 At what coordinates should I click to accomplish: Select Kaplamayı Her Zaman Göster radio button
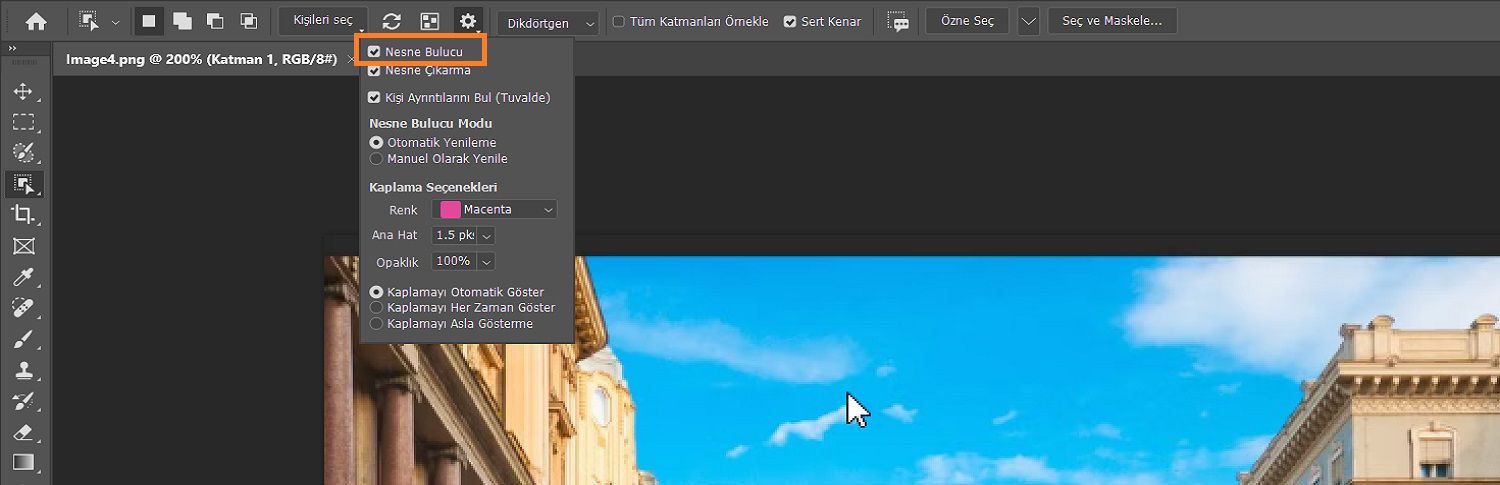click(x=377, y=308)
